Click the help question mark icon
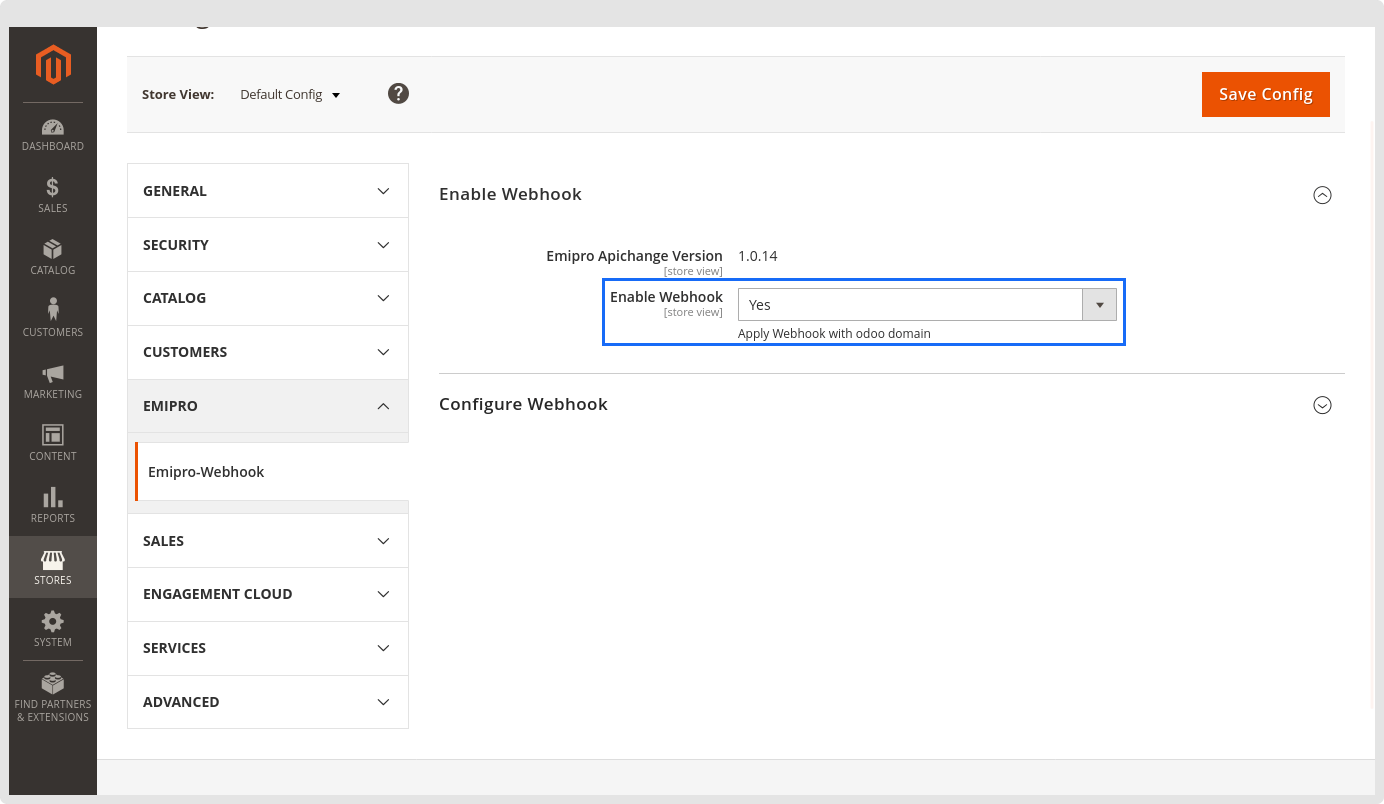This screenshot has height=804, width=1384. pos(398,94)
